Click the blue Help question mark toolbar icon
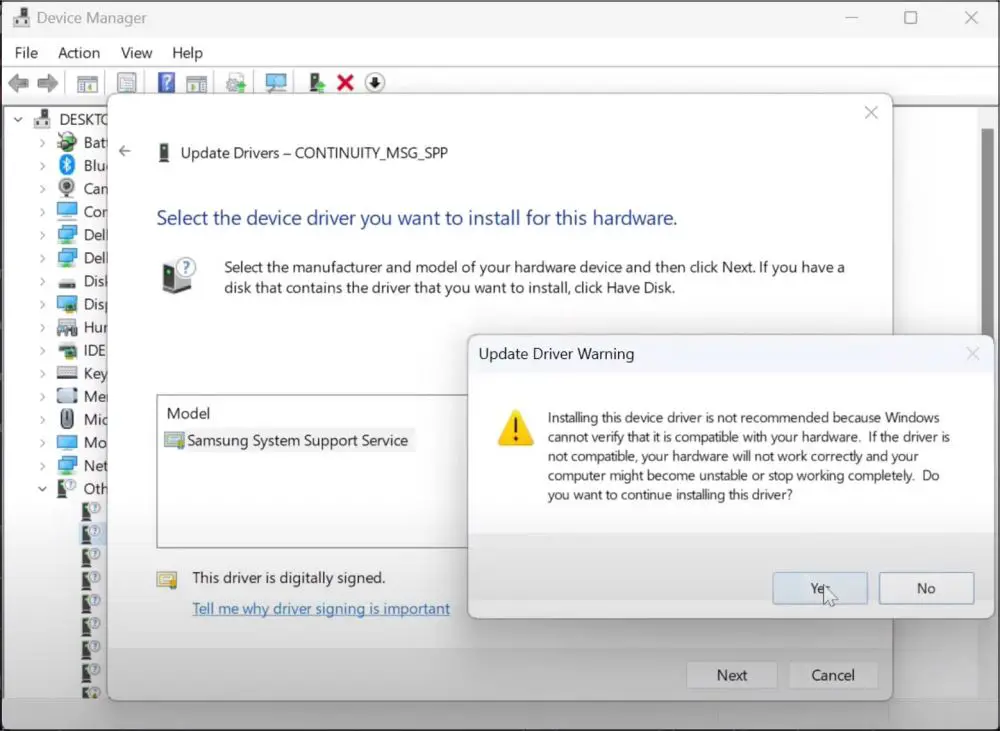Screen dimensions: 1000x731 [166, 83]
